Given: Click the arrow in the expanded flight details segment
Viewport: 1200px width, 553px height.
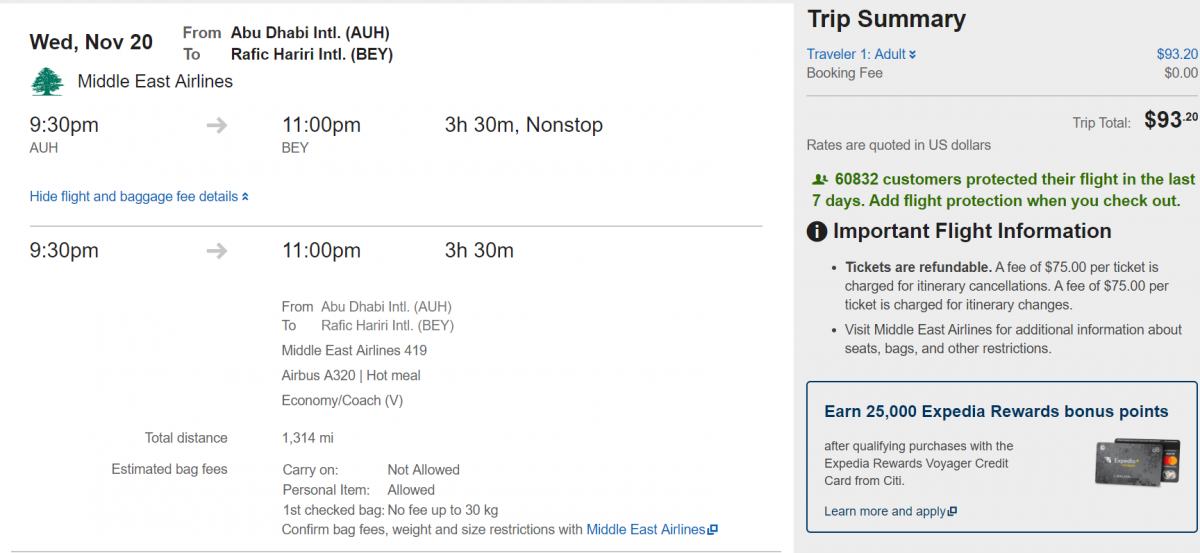Looking at the screenshot, I should pos(217,250).
